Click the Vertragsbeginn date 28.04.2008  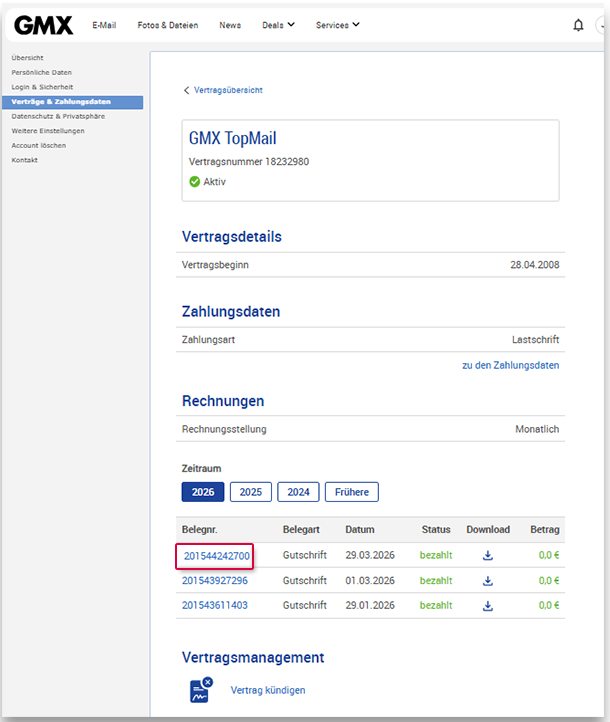pyautogui.click(x=534, y=265)
